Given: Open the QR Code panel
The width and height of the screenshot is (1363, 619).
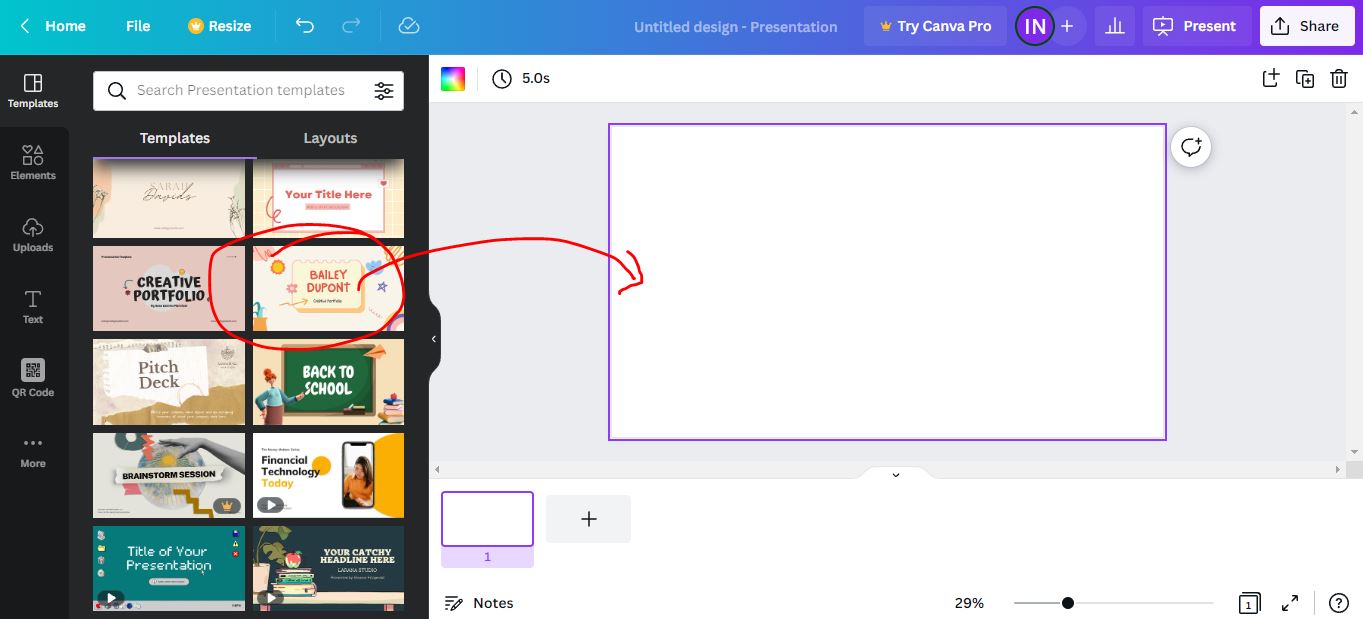Looking at the screenshot, I should (33, 377).
